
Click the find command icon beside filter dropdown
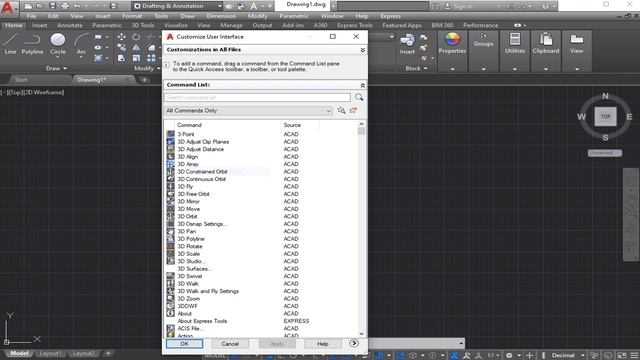341,110
